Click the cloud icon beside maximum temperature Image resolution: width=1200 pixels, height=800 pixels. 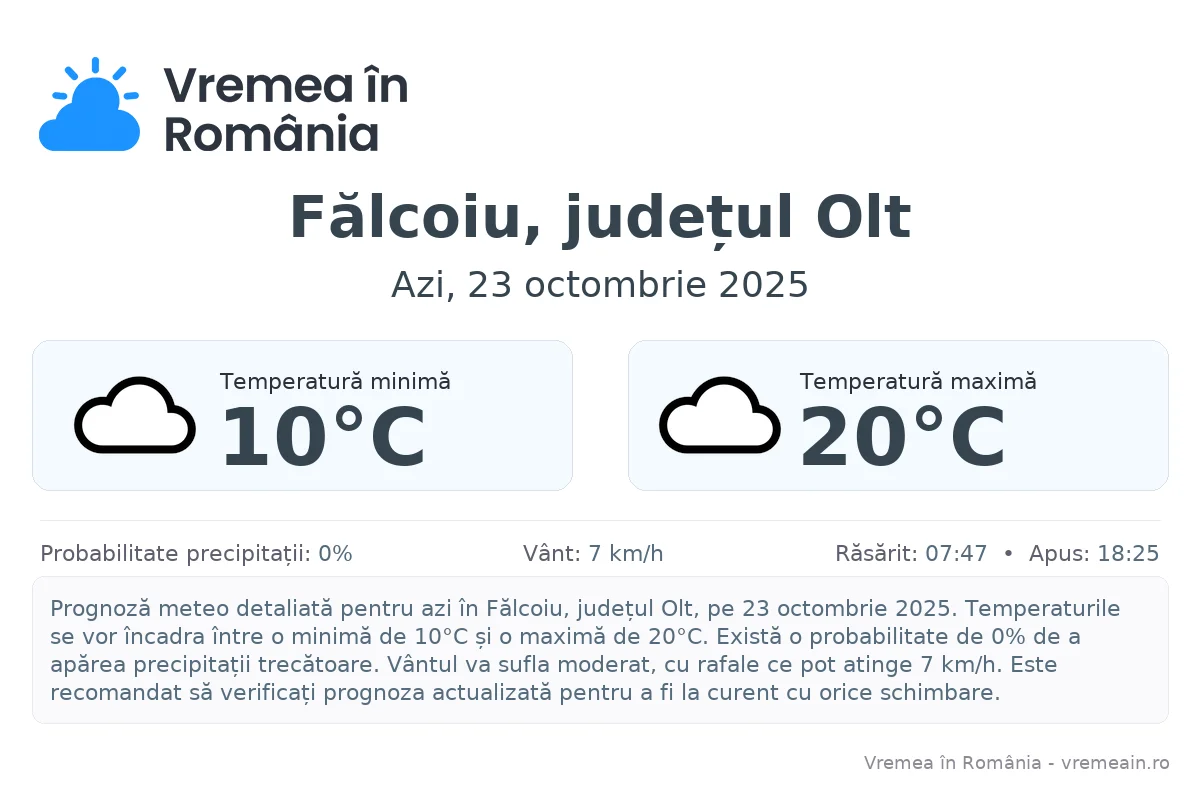(x=720, y=416)
